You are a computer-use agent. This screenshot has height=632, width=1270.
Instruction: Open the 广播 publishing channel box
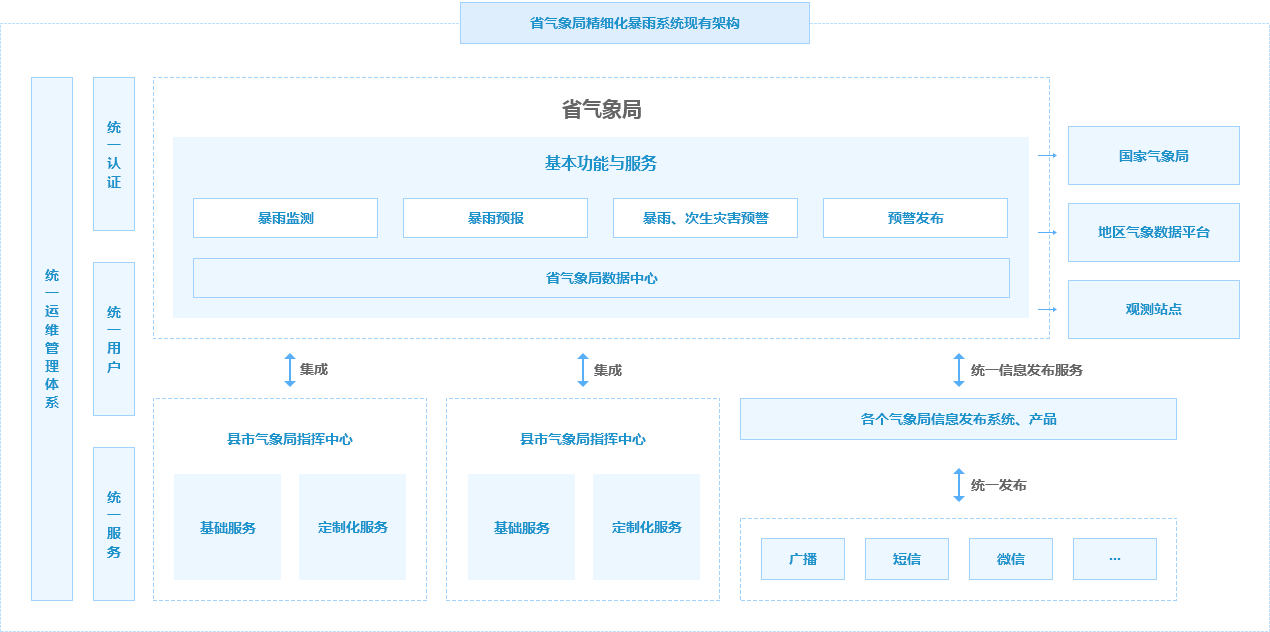coord(803,559)
